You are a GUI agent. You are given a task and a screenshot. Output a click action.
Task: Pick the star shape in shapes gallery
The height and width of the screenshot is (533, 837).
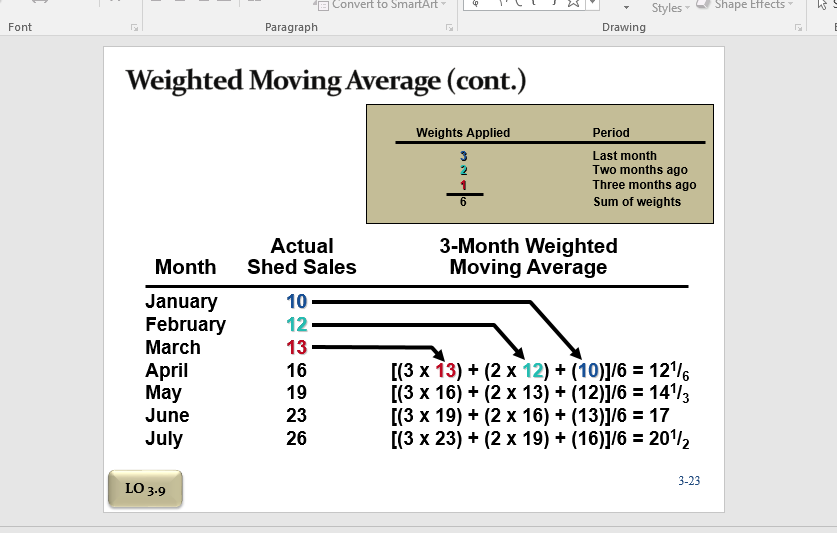tap(573, 3)
